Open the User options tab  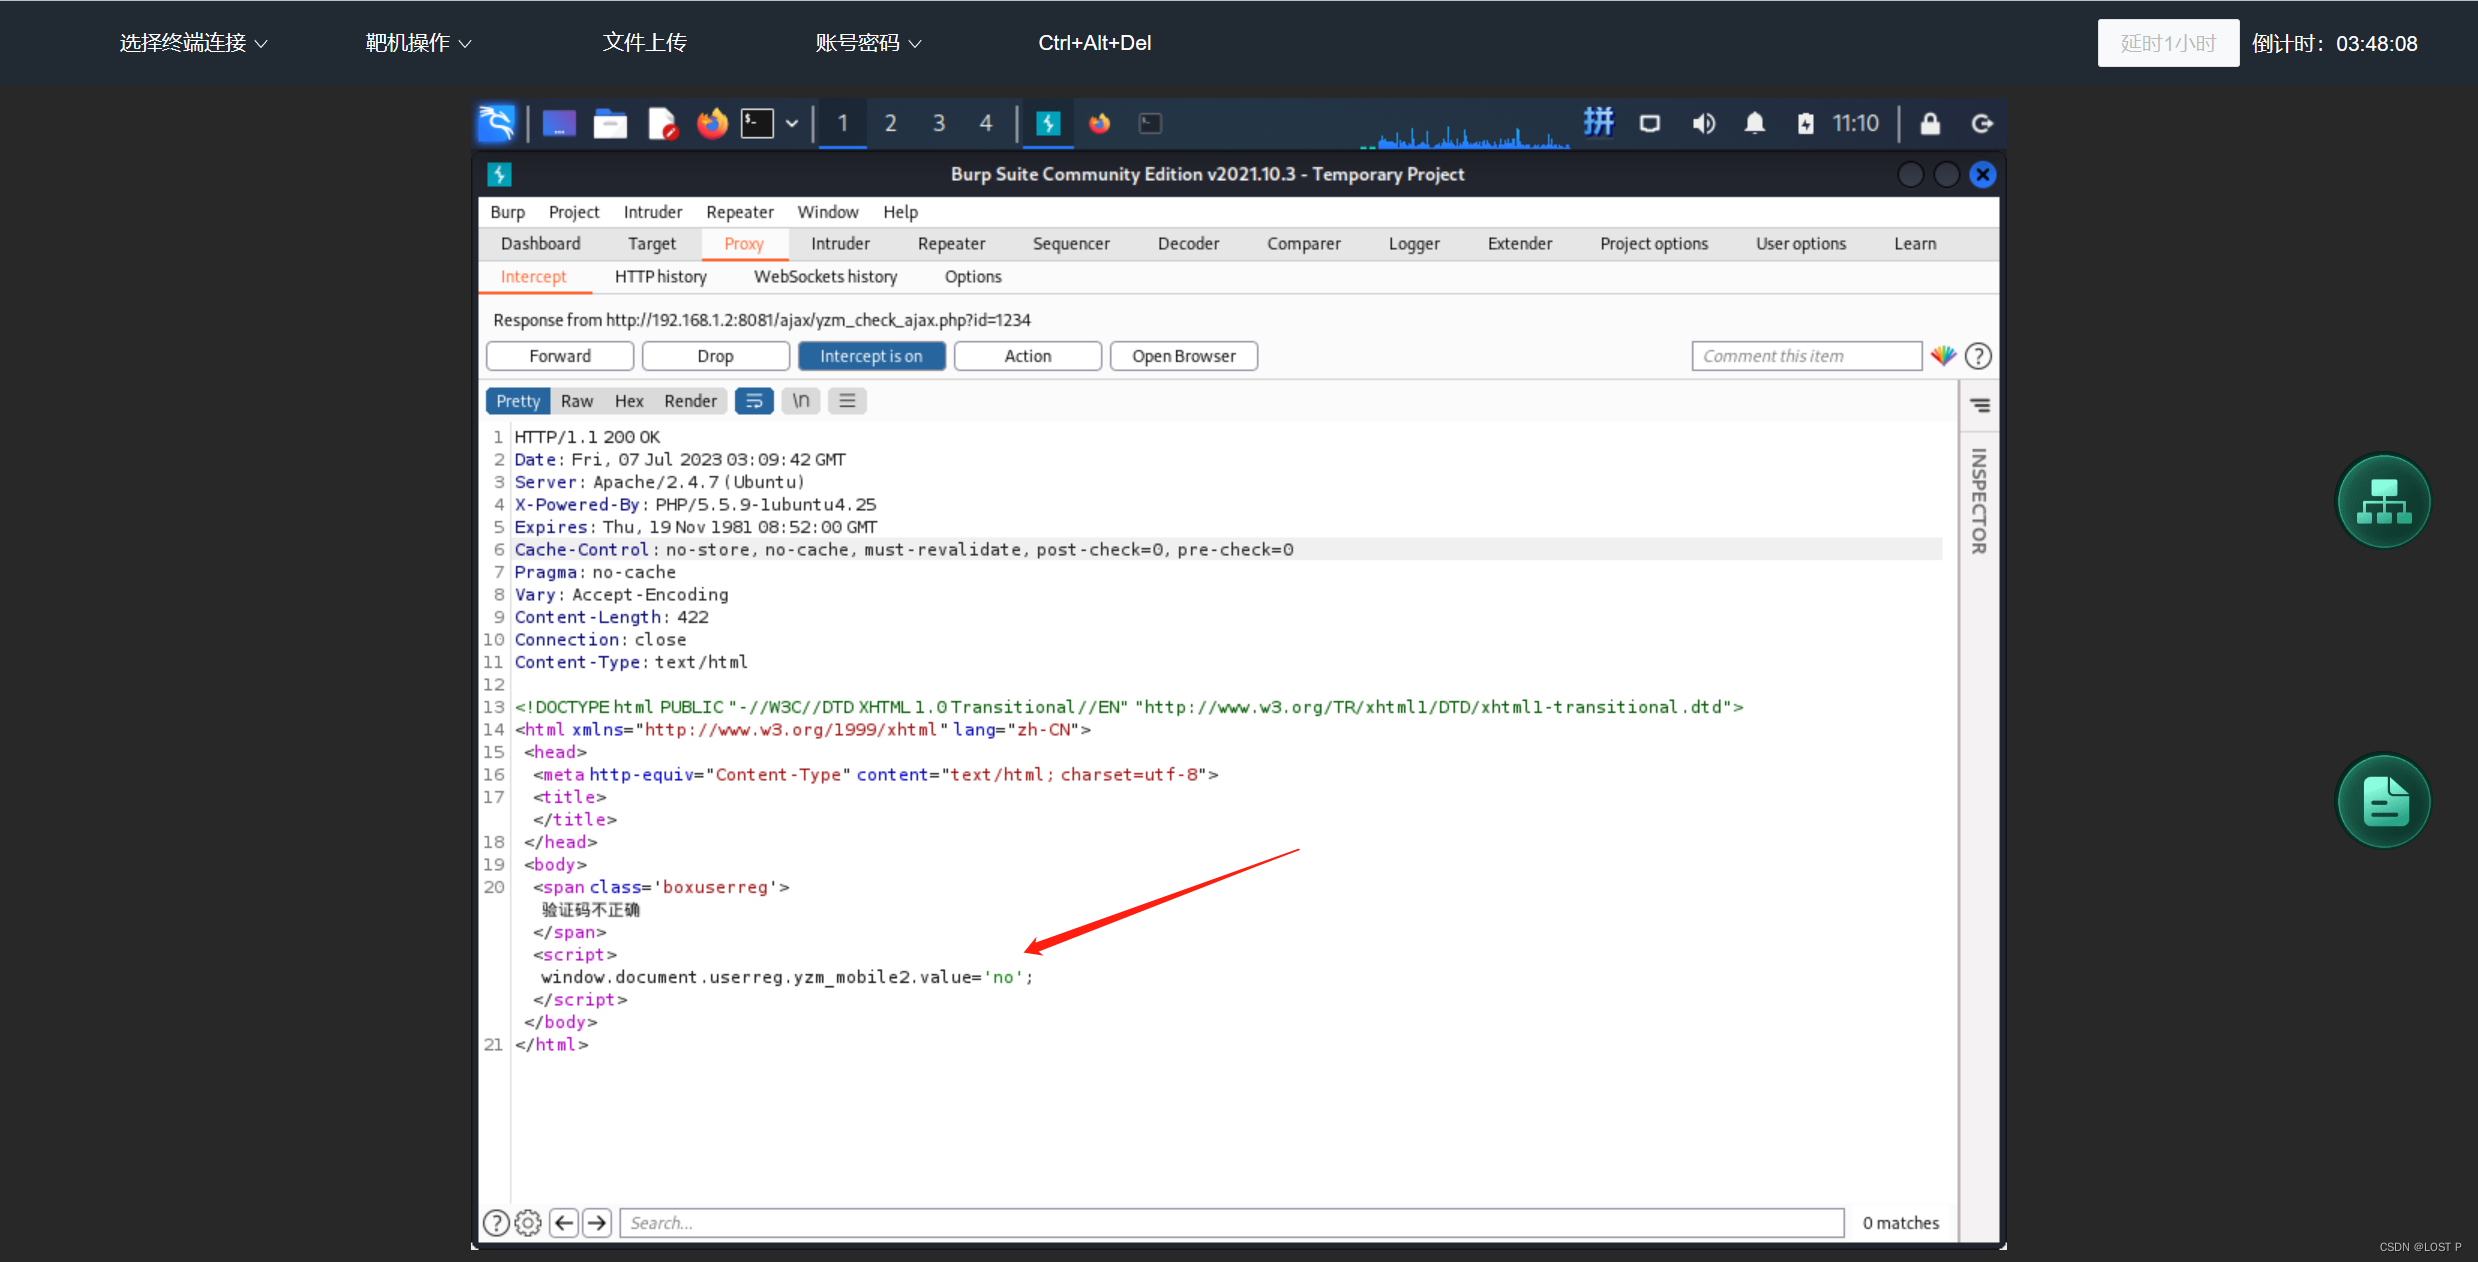point(1801,244)
